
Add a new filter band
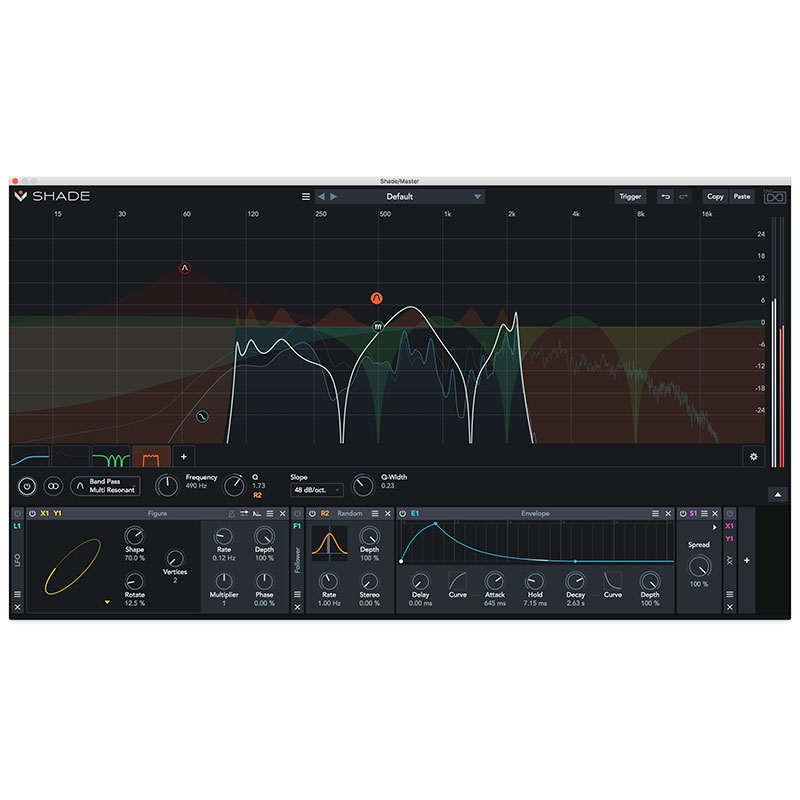(x=184, y=457)
